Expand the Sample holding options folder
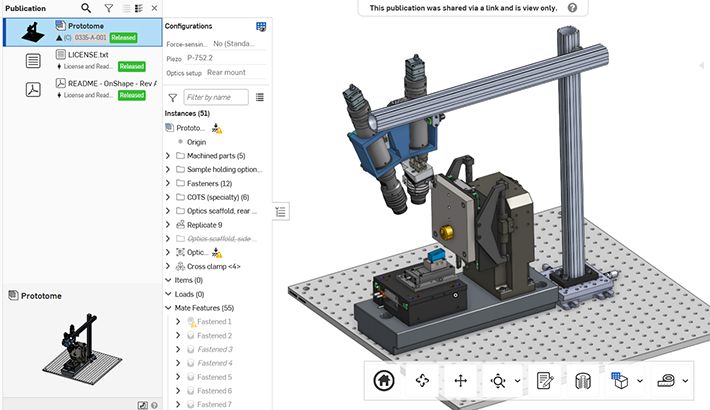 (x=168, y=169)
